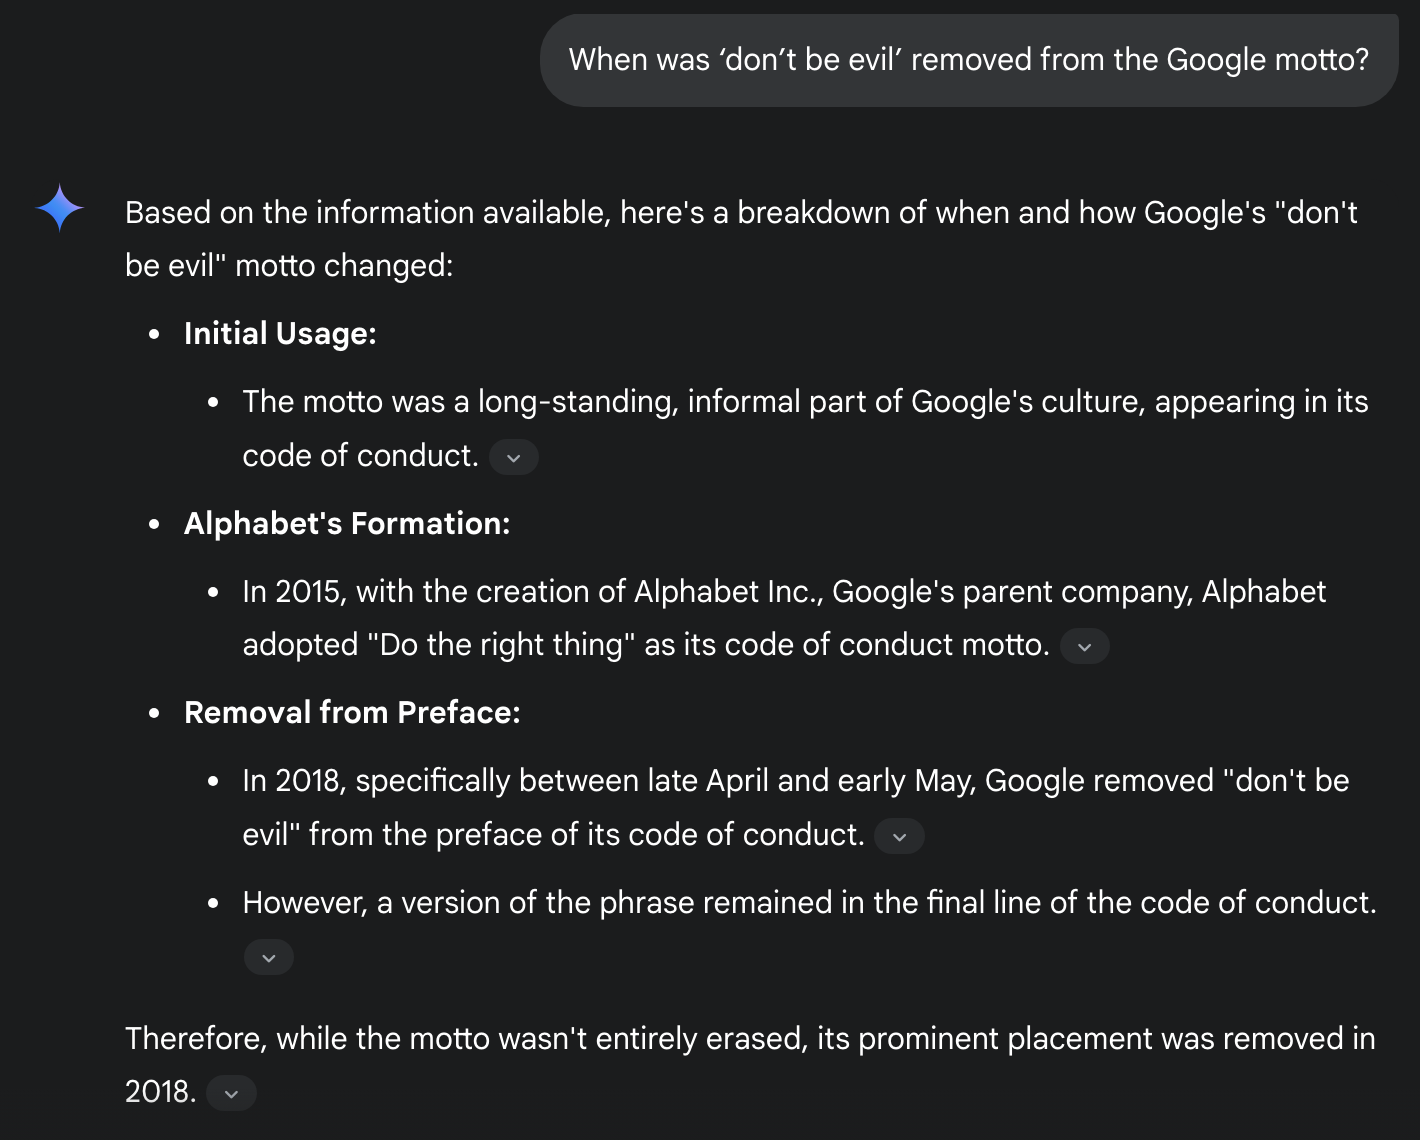Show sources via chevron after final "2018."
The width and height of the screenshot is (1420, 1140).
231,1093
